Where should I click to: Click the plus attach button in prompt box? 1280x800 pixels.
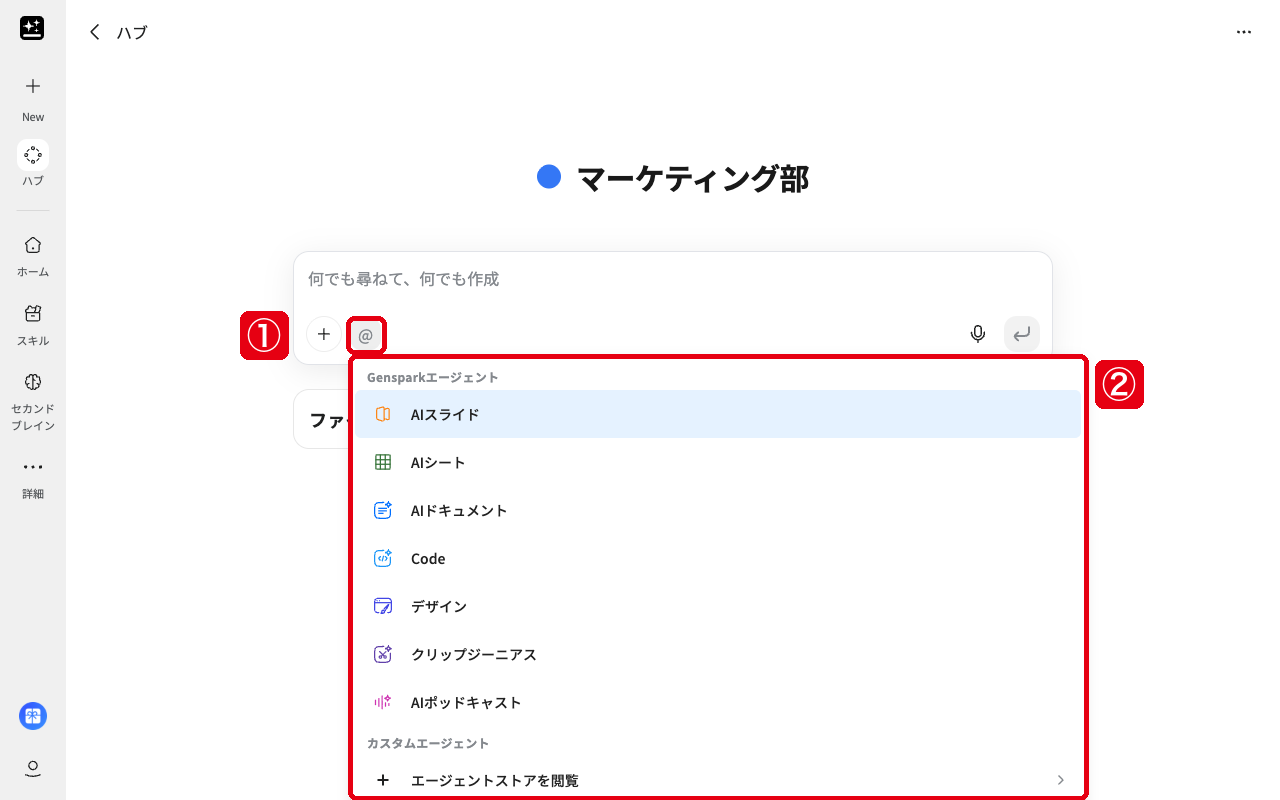[x=323, y=334]
